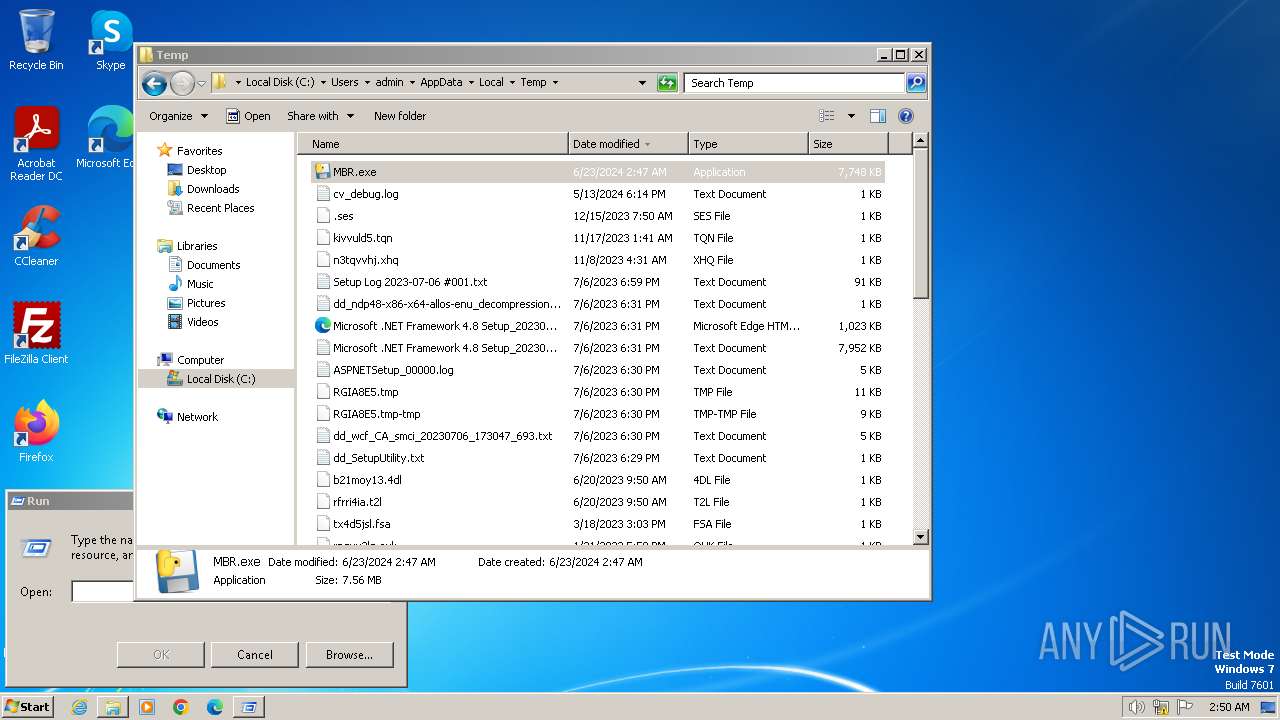This screenshot has height=720, width=1280.
Task: Select Local Disk (C:) in navigation pane
Action: coord(220,379)
